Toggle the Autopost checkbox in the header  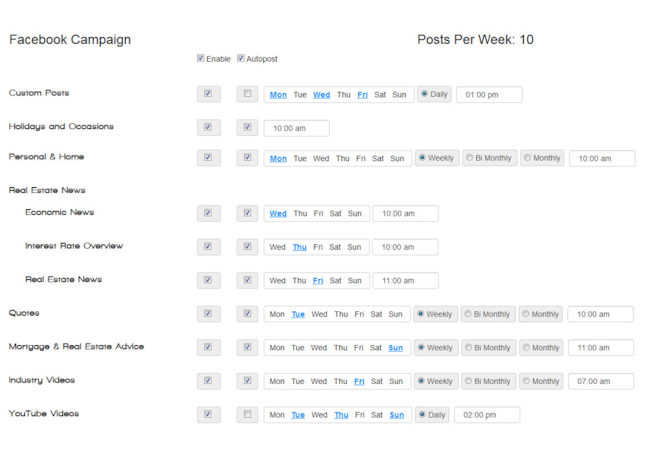click(x=241, y=58)
